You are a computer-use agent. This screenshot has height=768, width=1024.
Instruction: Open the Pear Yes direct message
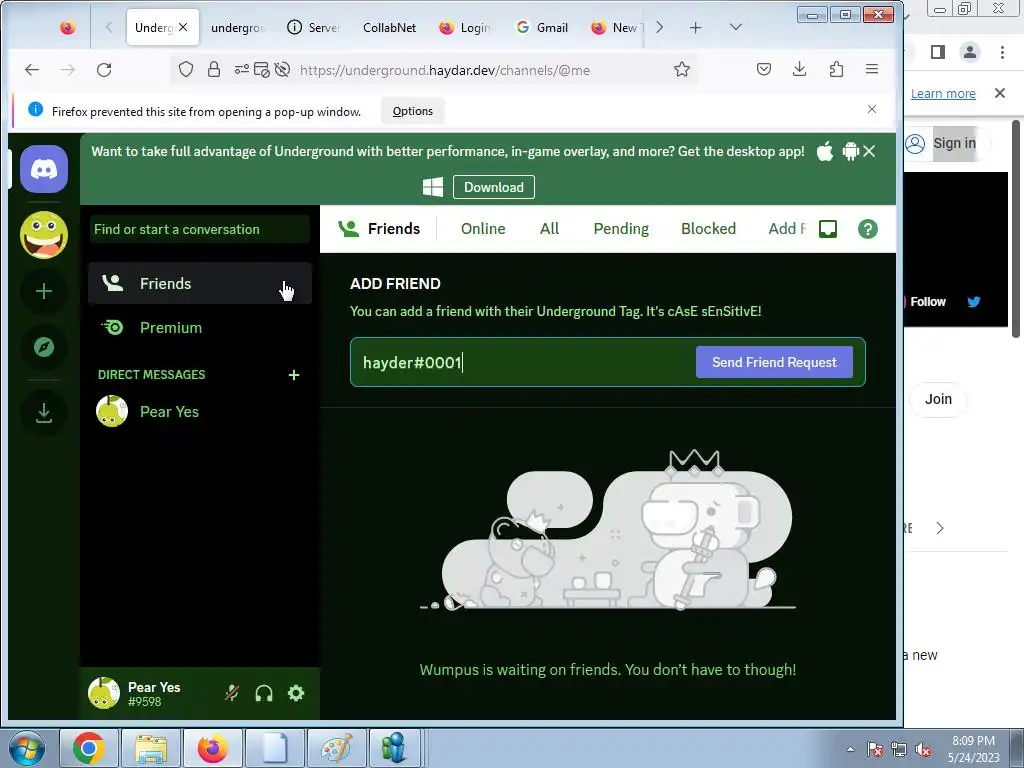point(200,411)
